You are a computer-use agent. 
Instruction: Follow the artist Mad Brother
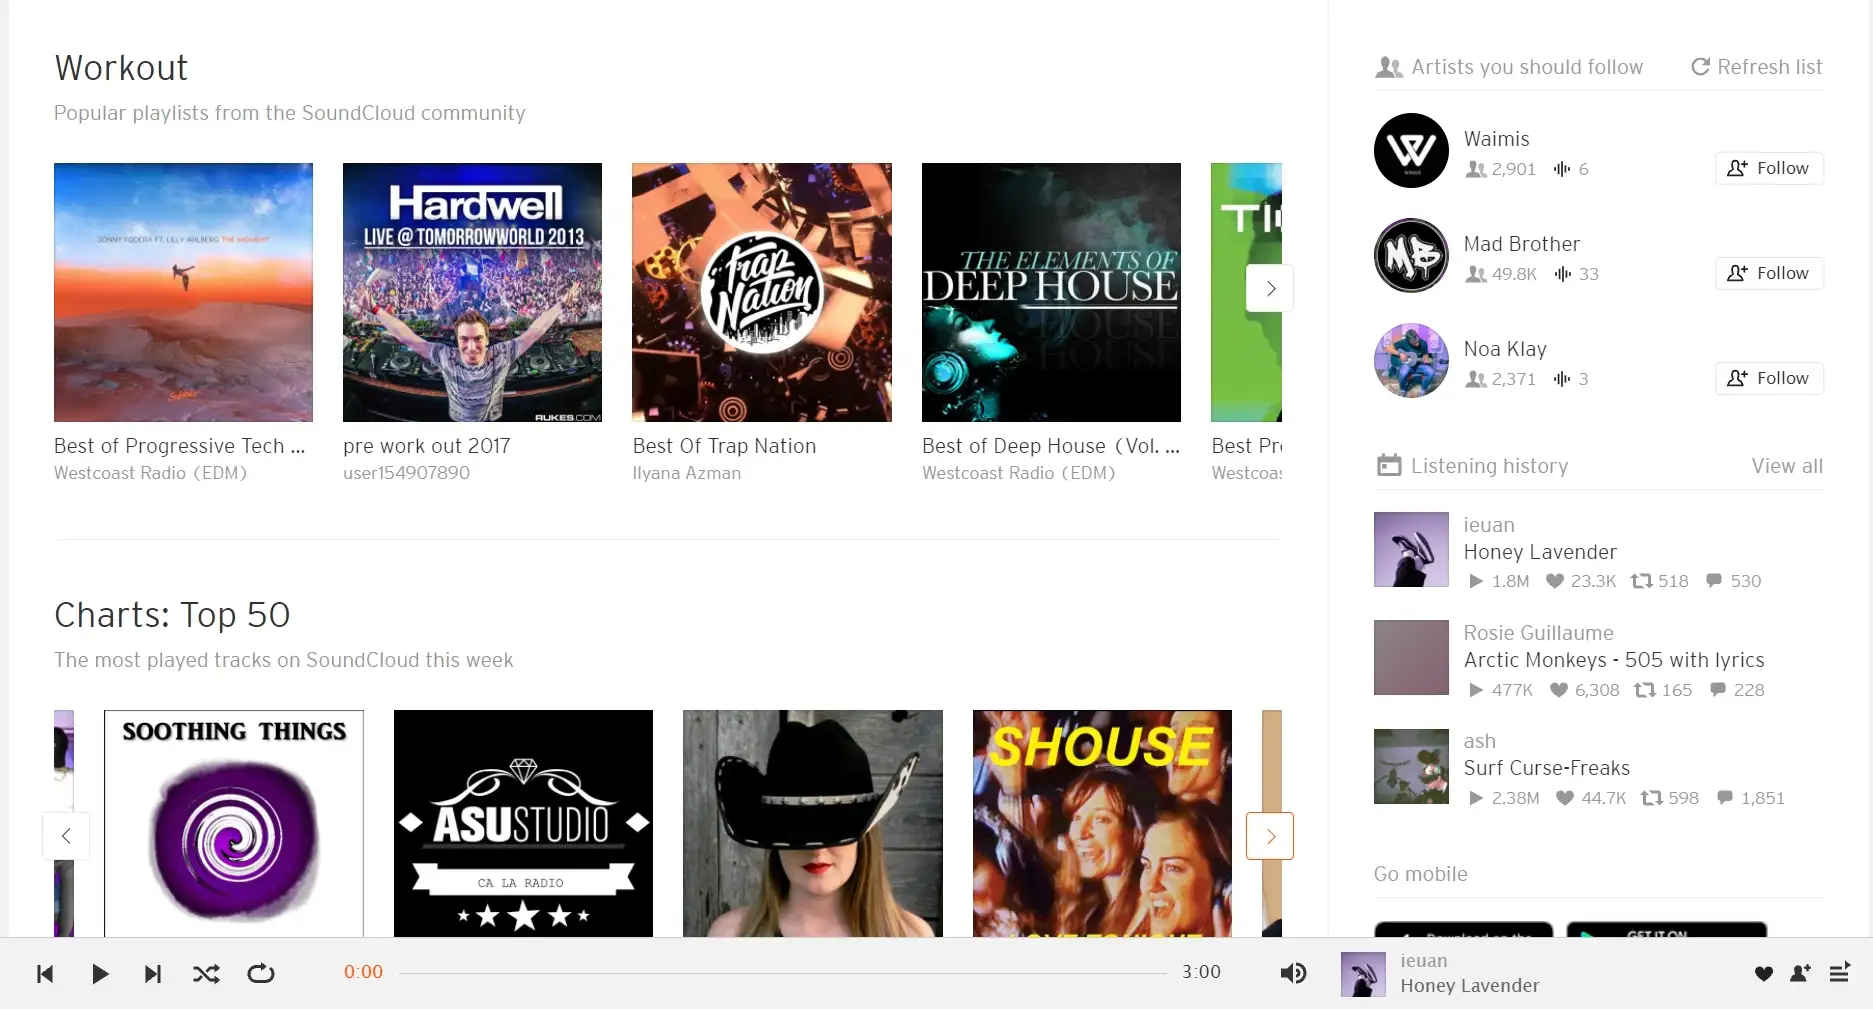1769,273
